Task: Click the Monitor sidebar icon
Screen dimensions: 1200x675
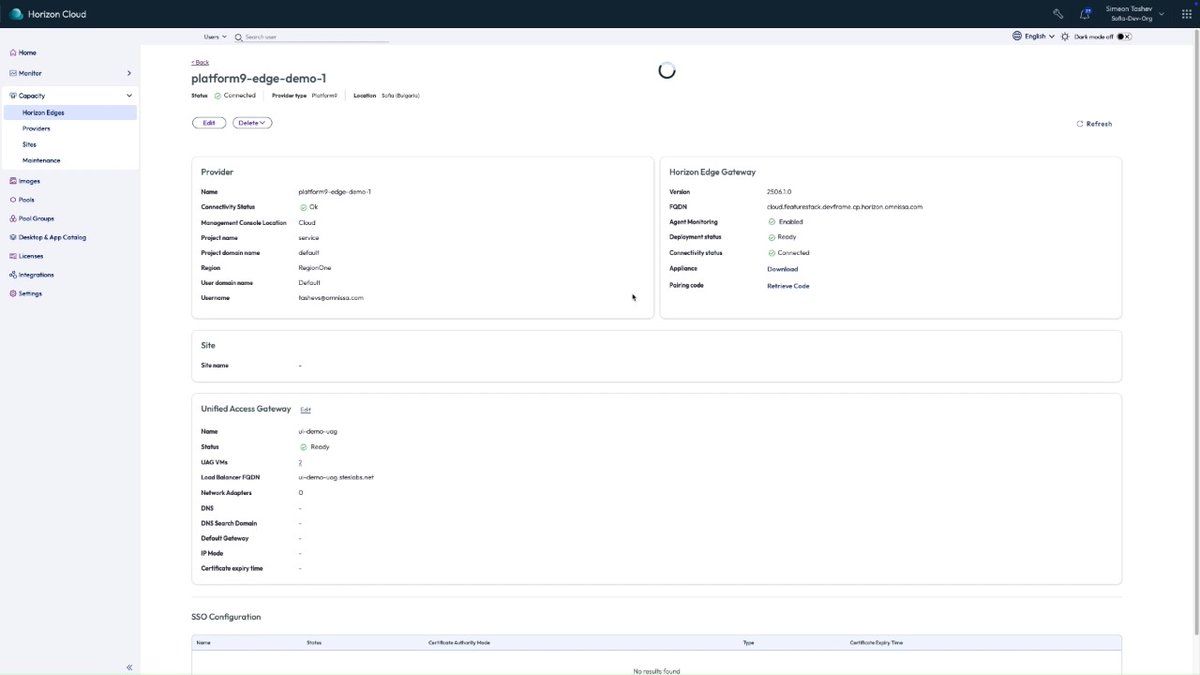Action: coord(12,73)
